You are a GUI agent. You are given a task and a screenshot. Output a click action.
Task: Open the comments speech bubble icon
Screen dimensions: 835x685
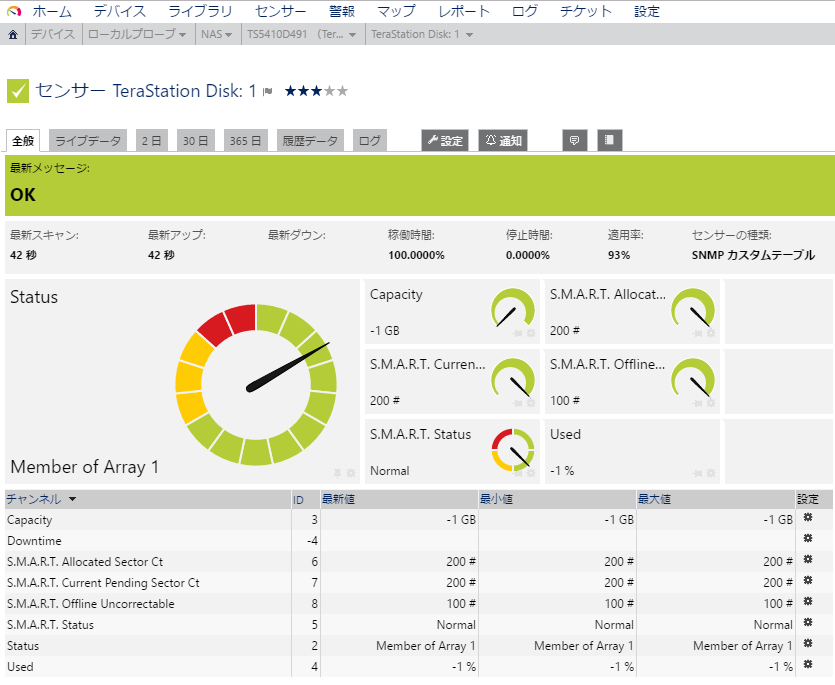click(574, 141)
